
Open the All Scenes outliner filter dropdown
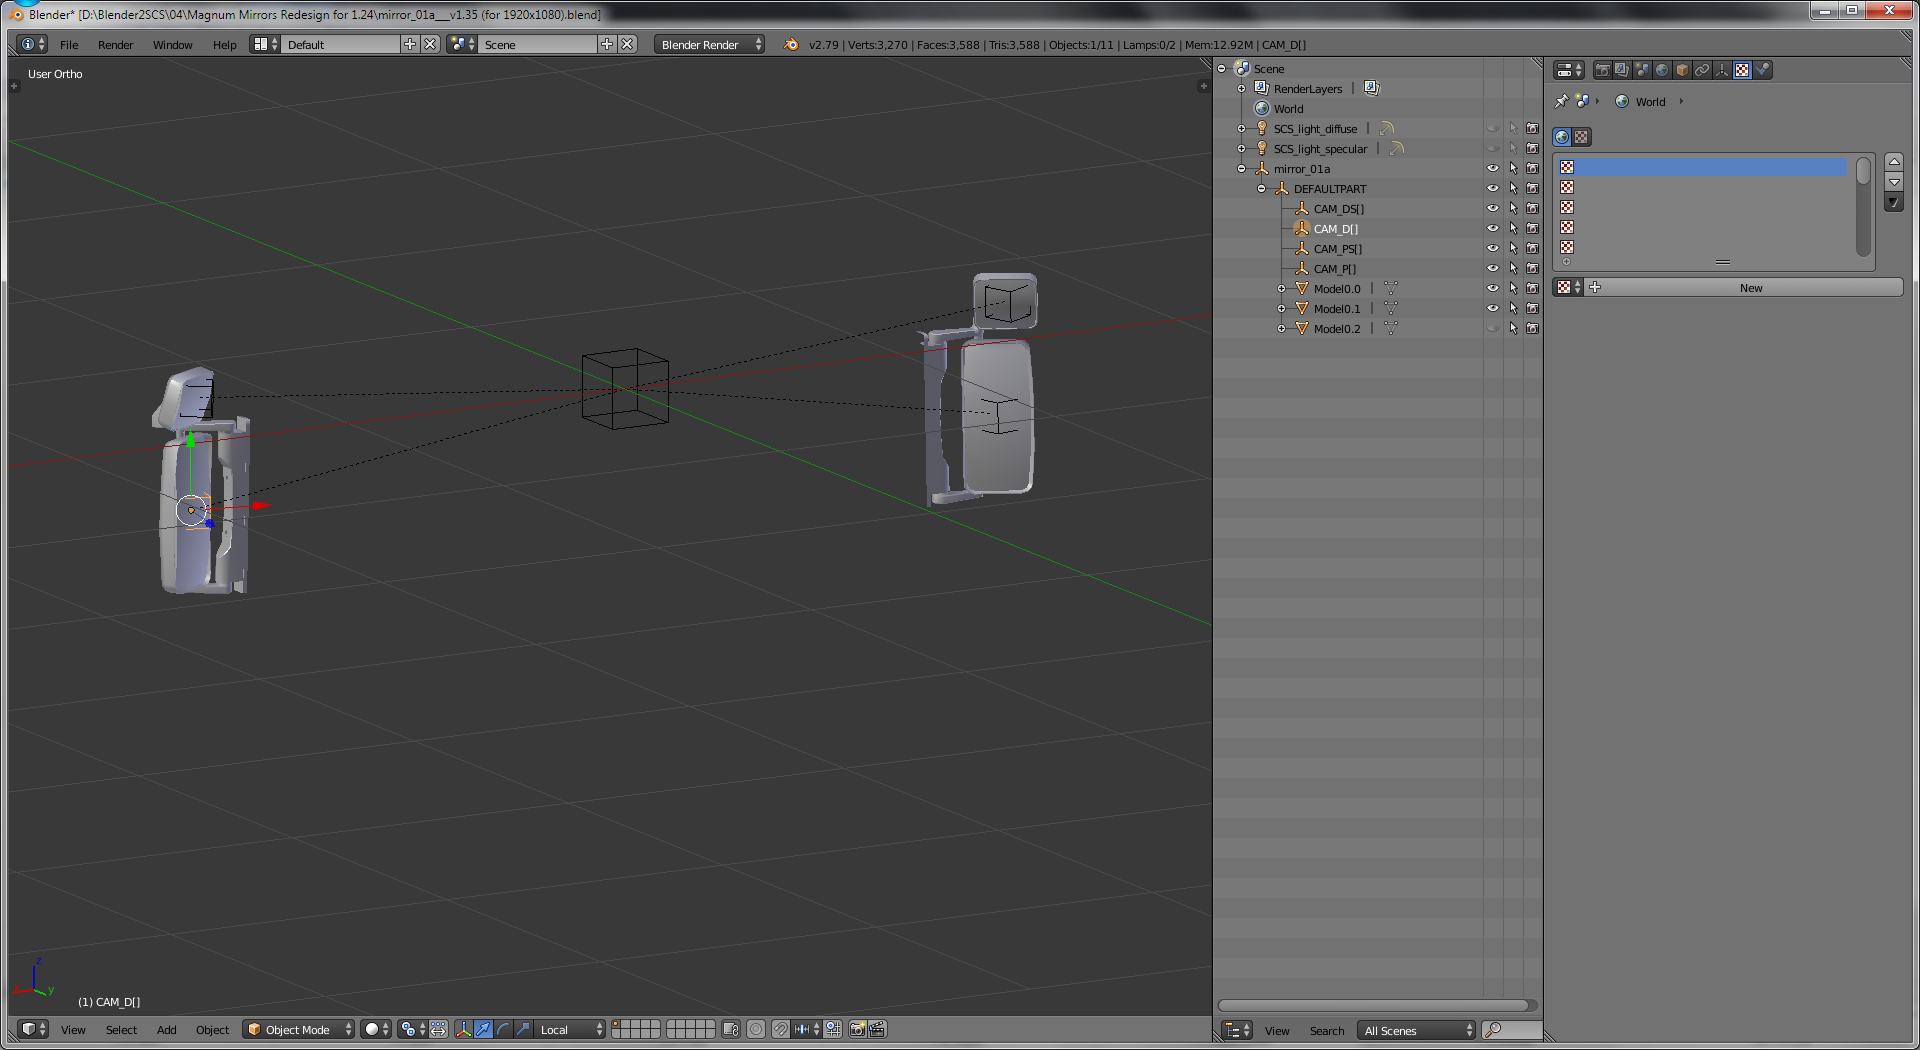[x=1416, y=1030]
